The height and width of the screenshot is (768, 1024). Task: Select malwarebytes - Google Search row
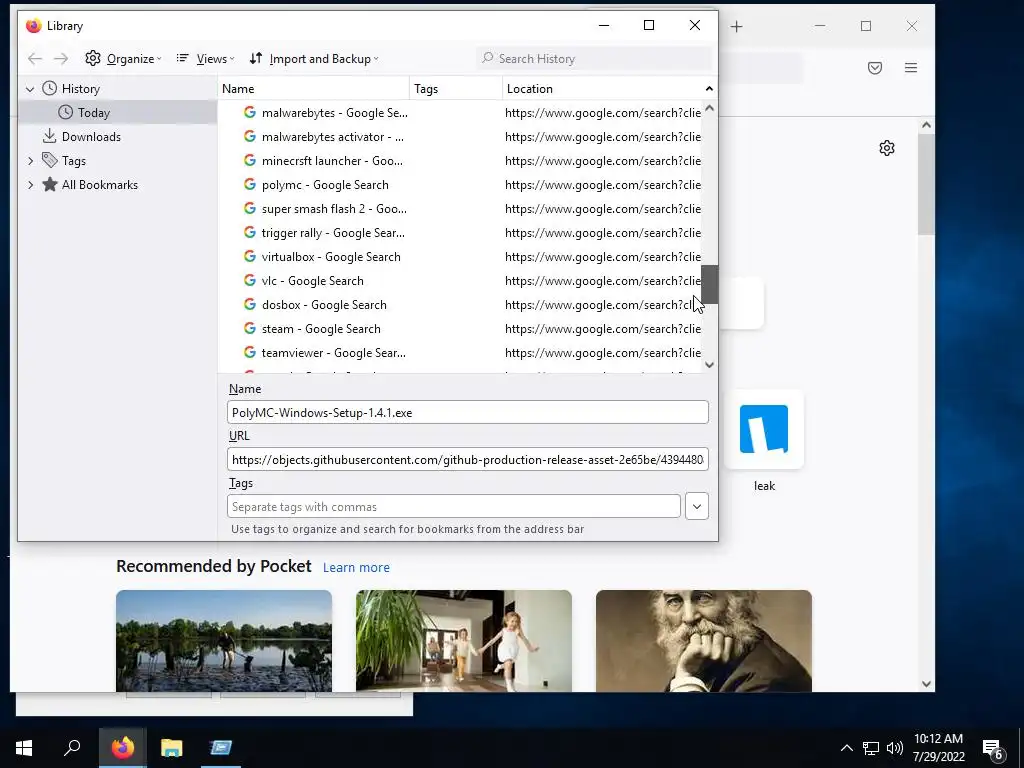[x=460, y=113]
